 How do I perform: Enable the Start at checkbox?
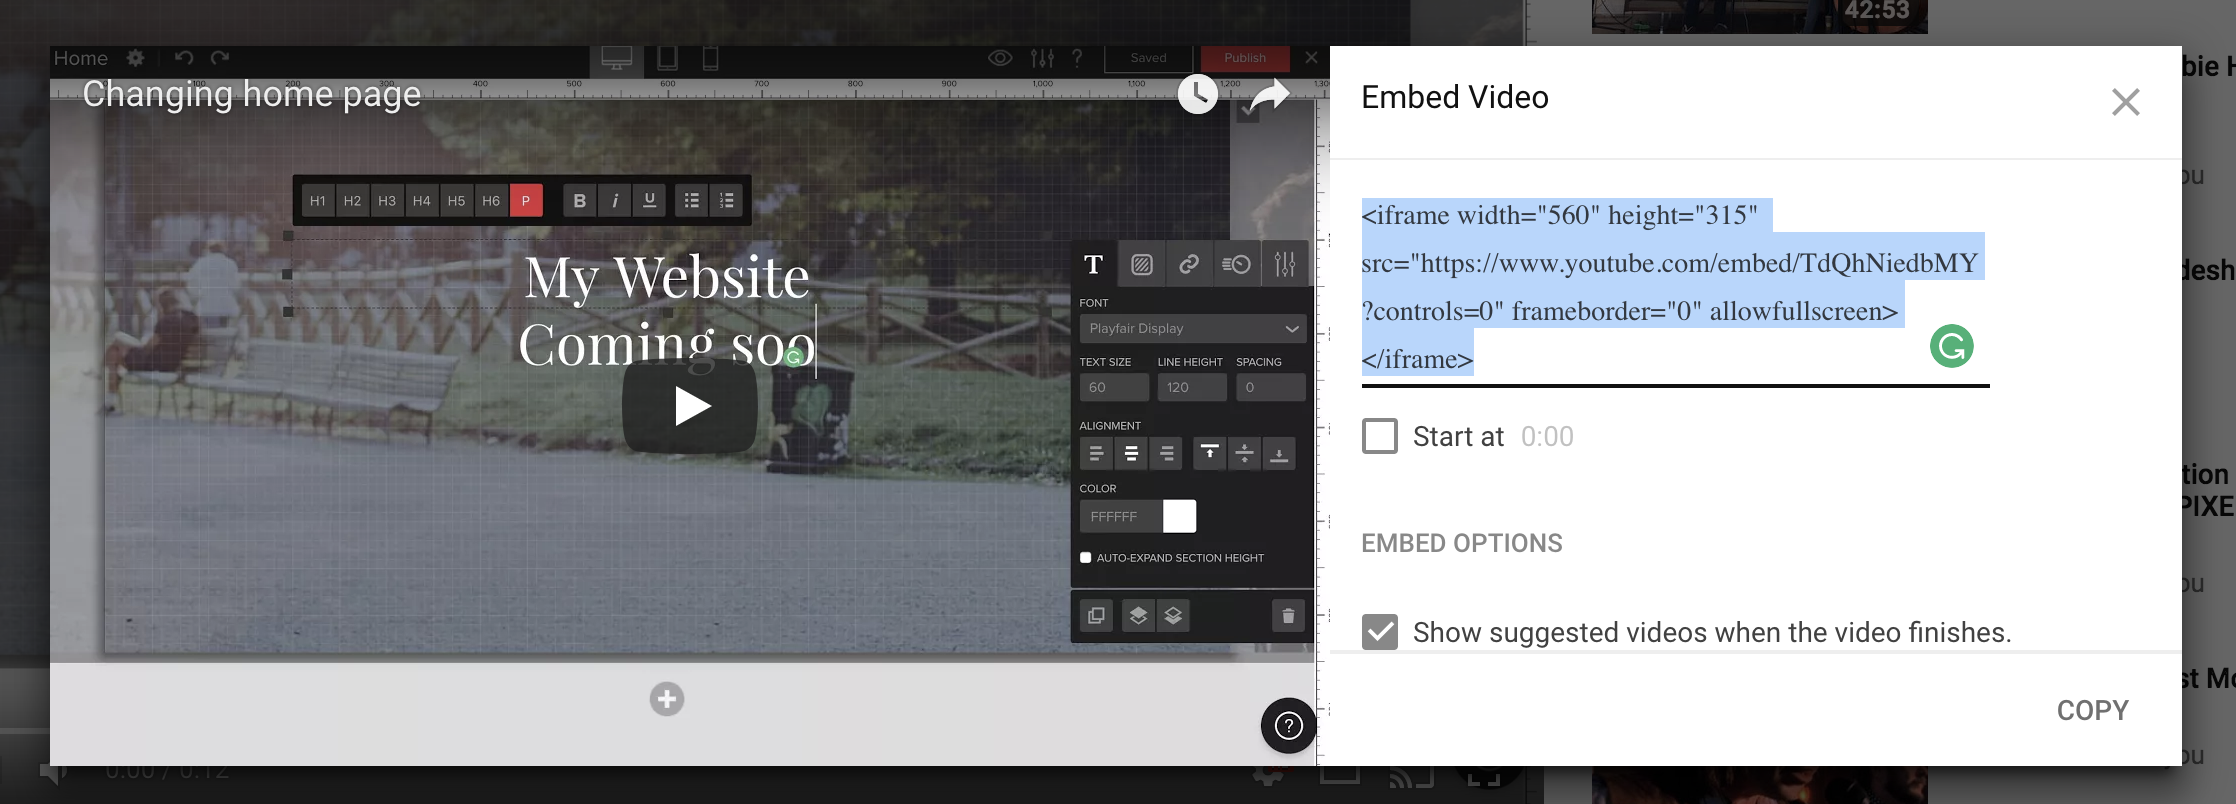[x=1380, y=437]
